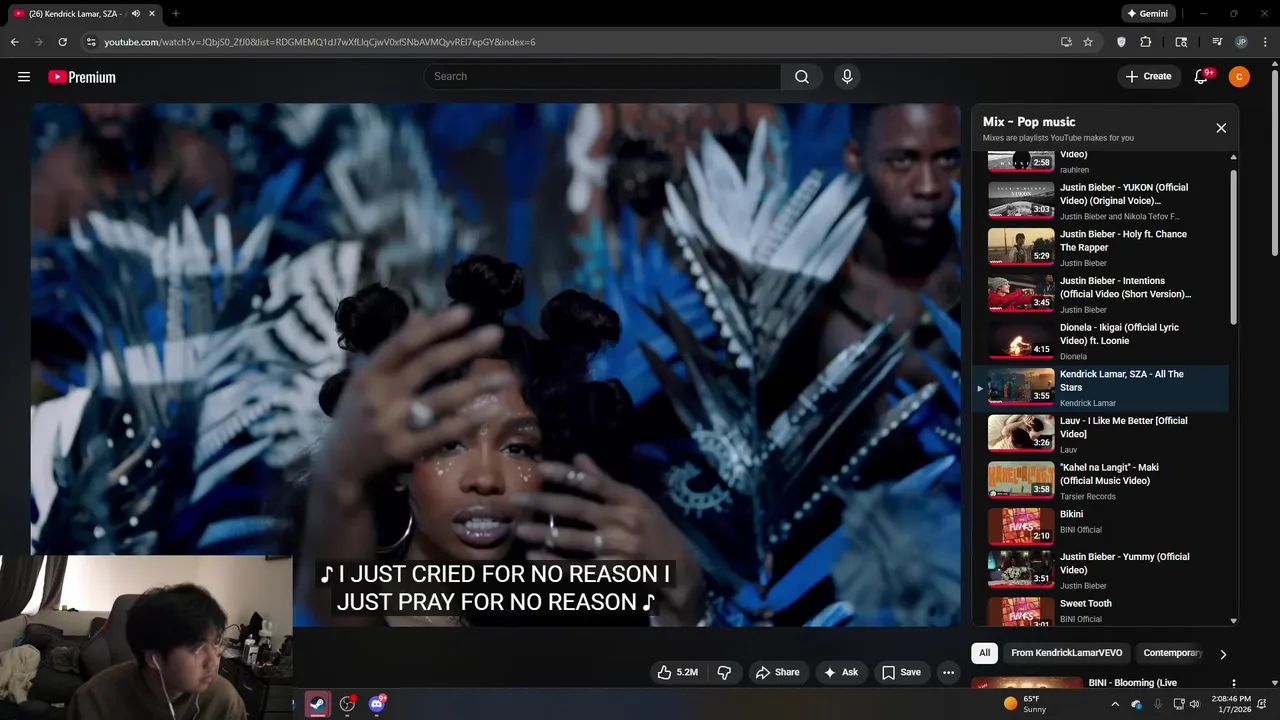
Task: Show more filter chips with right arrow
Action: point(1223,654)
